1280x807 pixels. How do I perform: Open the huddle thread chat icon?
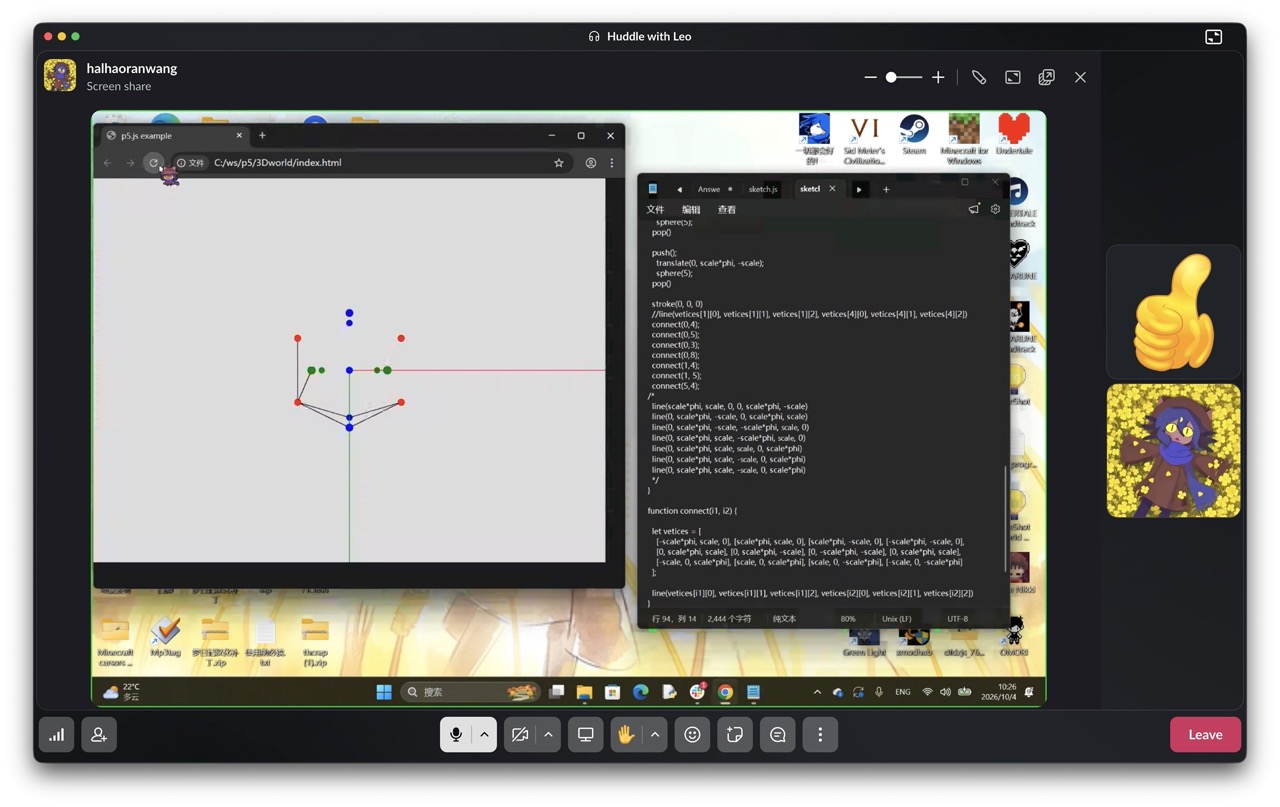point(778,735)
